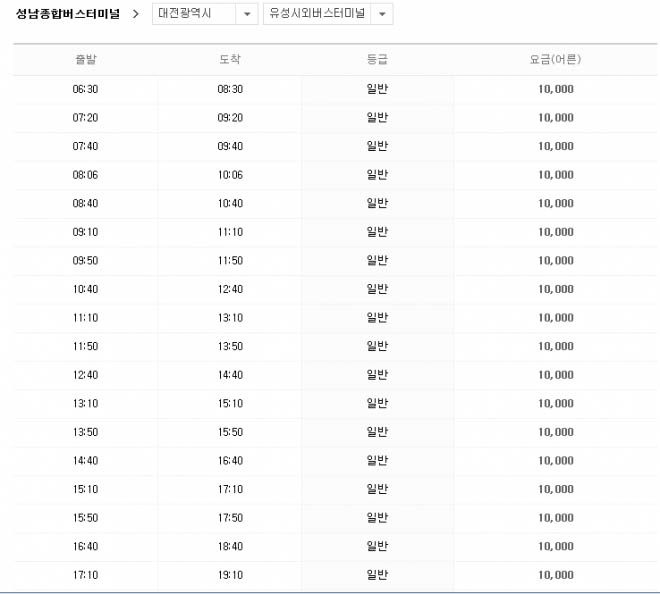Screen dimensions: 660x594
Task: Click the 18:40 arrival time
Action: pyautogui.click(x=230, y=546)
